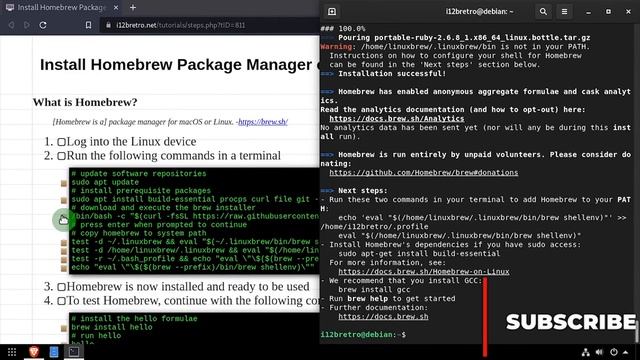Close the terminal window

[628, 11]
